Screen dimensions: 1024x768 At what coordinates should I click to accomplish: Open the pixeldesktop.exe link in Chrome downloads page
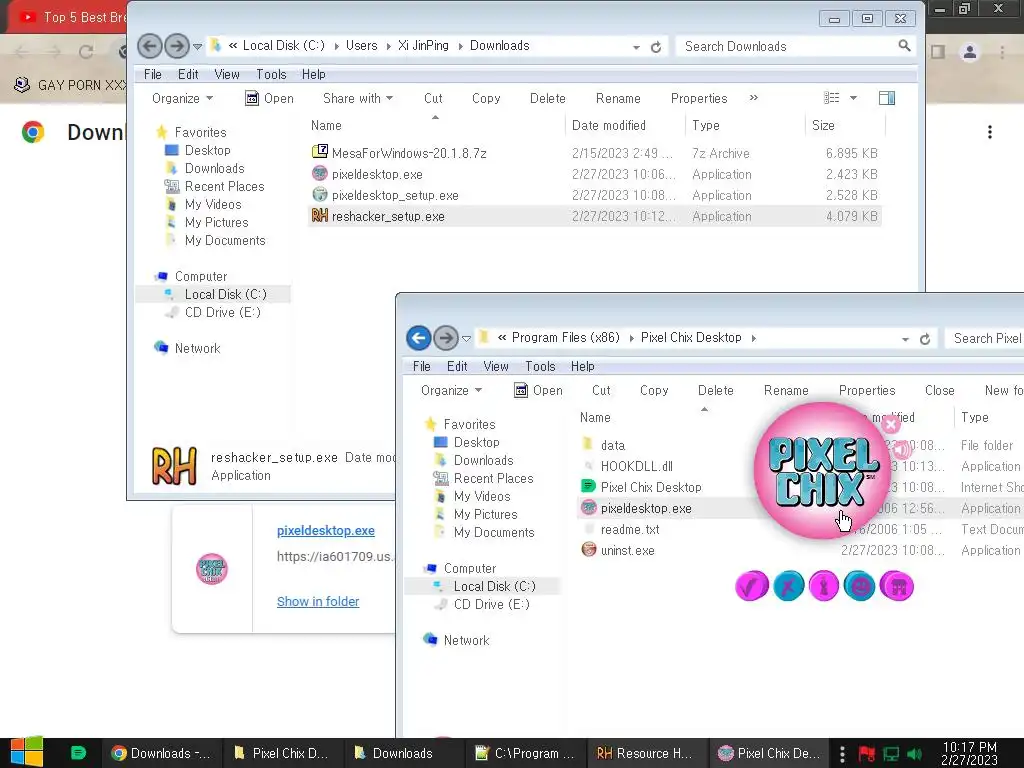[x=326, y=531]
